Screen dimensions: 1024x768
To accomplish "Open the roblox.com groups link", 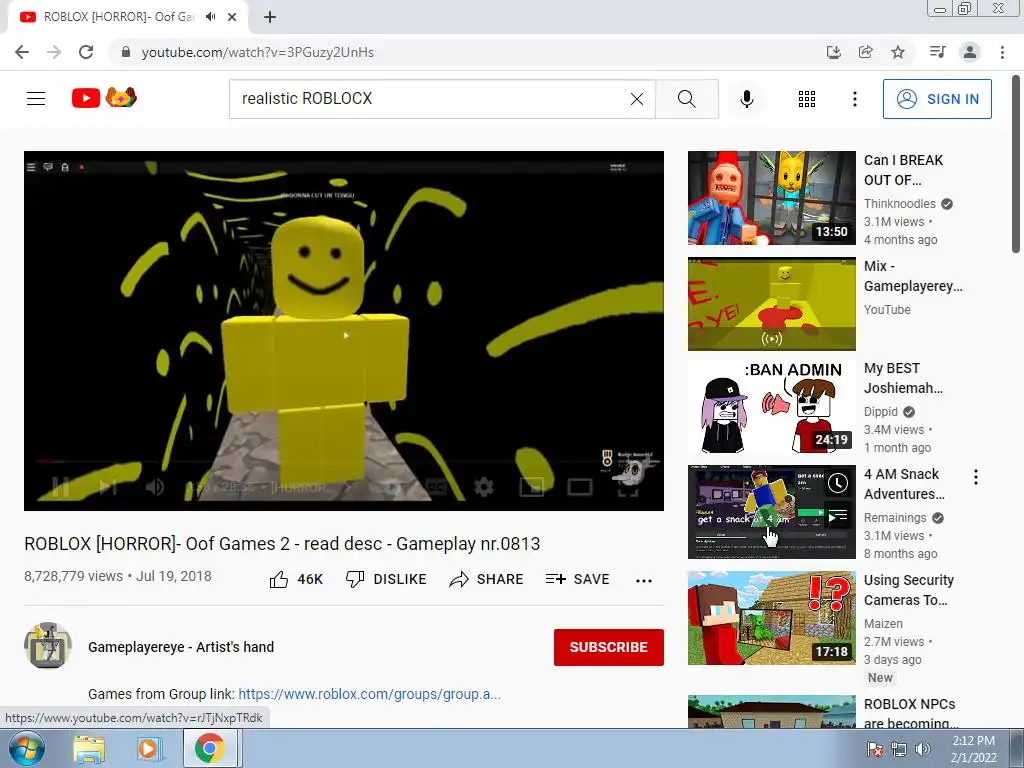I will tap(370, 694).
